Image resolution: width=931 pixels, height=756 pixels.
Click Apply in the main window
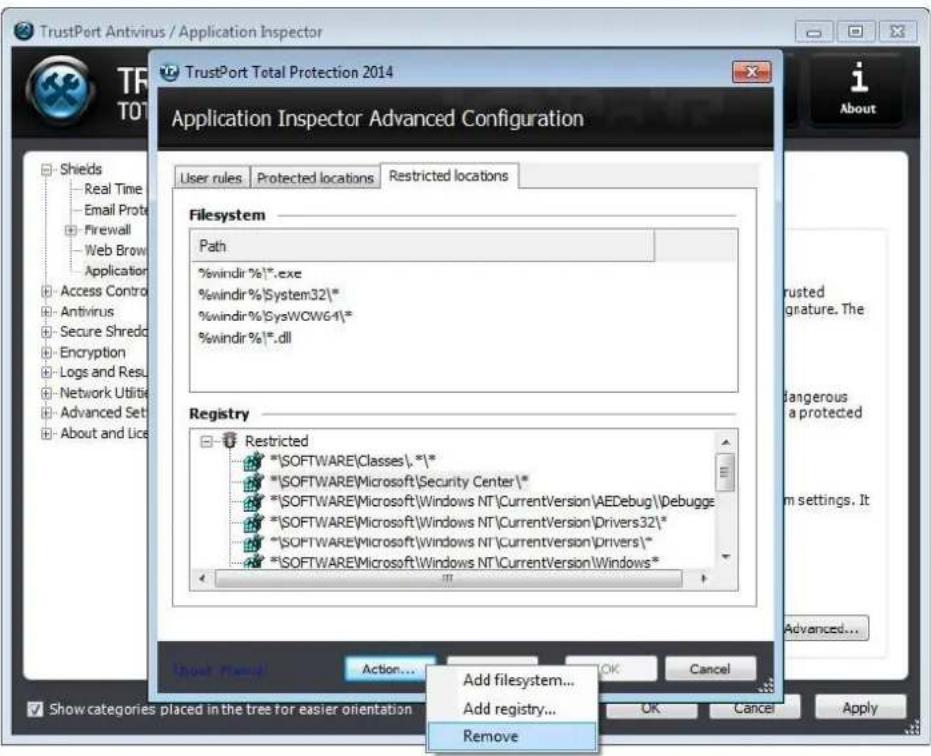[x=860, y=708]
